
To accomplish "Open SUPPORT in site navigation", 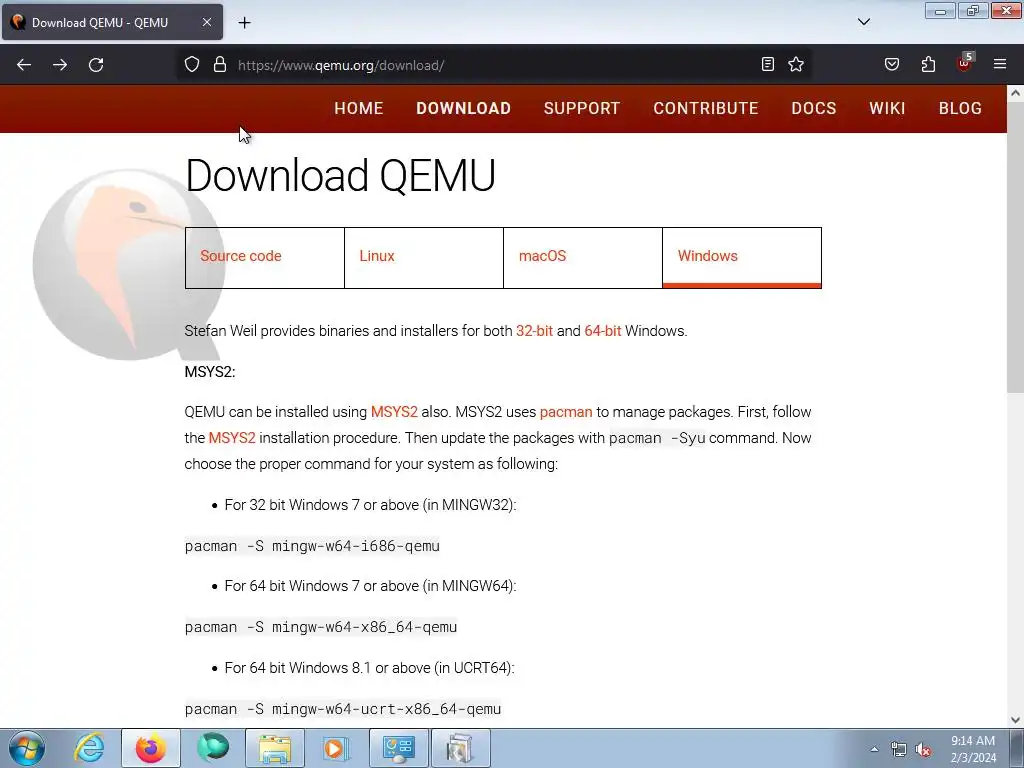I will coord(582,108).
